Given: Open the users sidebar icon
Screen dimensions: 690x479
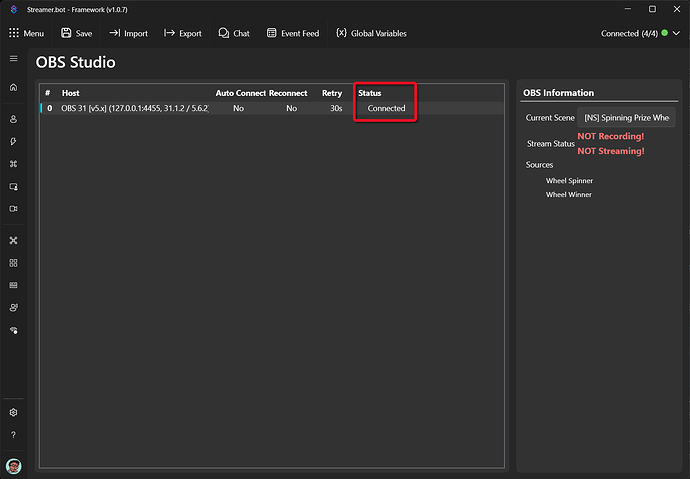Looking at the screenshot, I should pyautogui.click(x=14, y=308).
